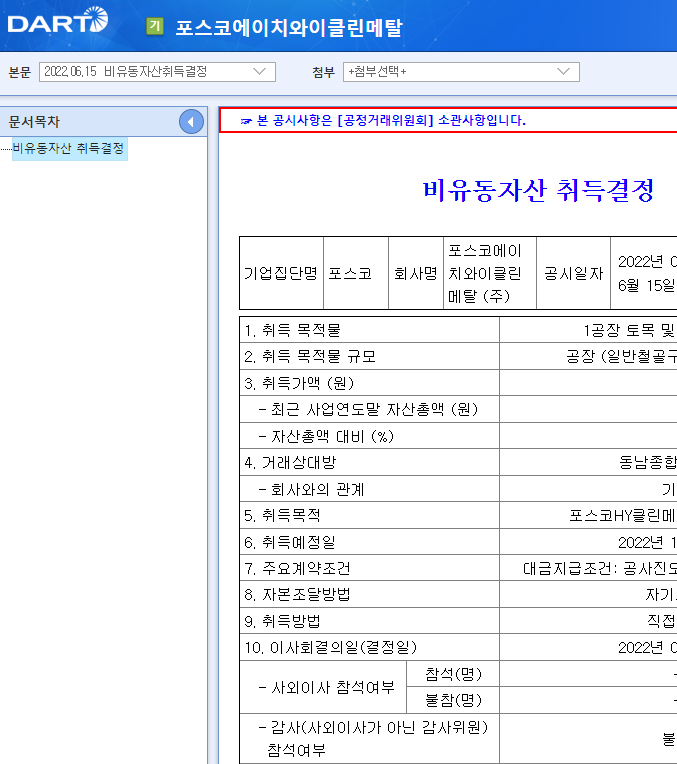Open the 첨부 attachment dropdown

click(461, 72)
